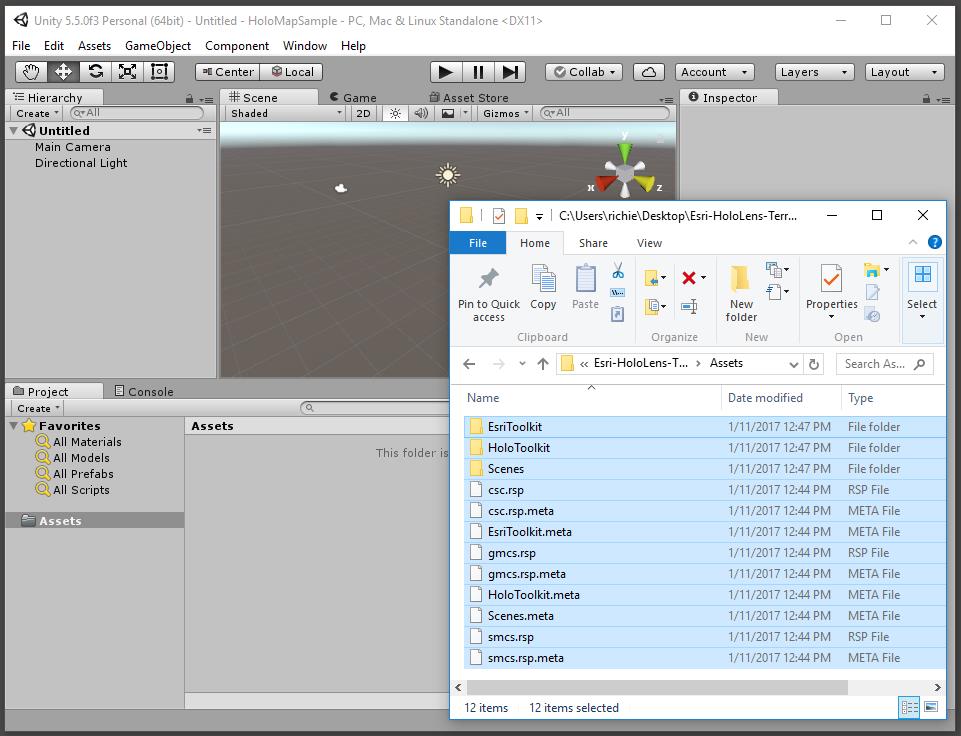Select the Rotate tool in Unity toolbar
Viewport: 961px width, 736px height.
[95, 72]
